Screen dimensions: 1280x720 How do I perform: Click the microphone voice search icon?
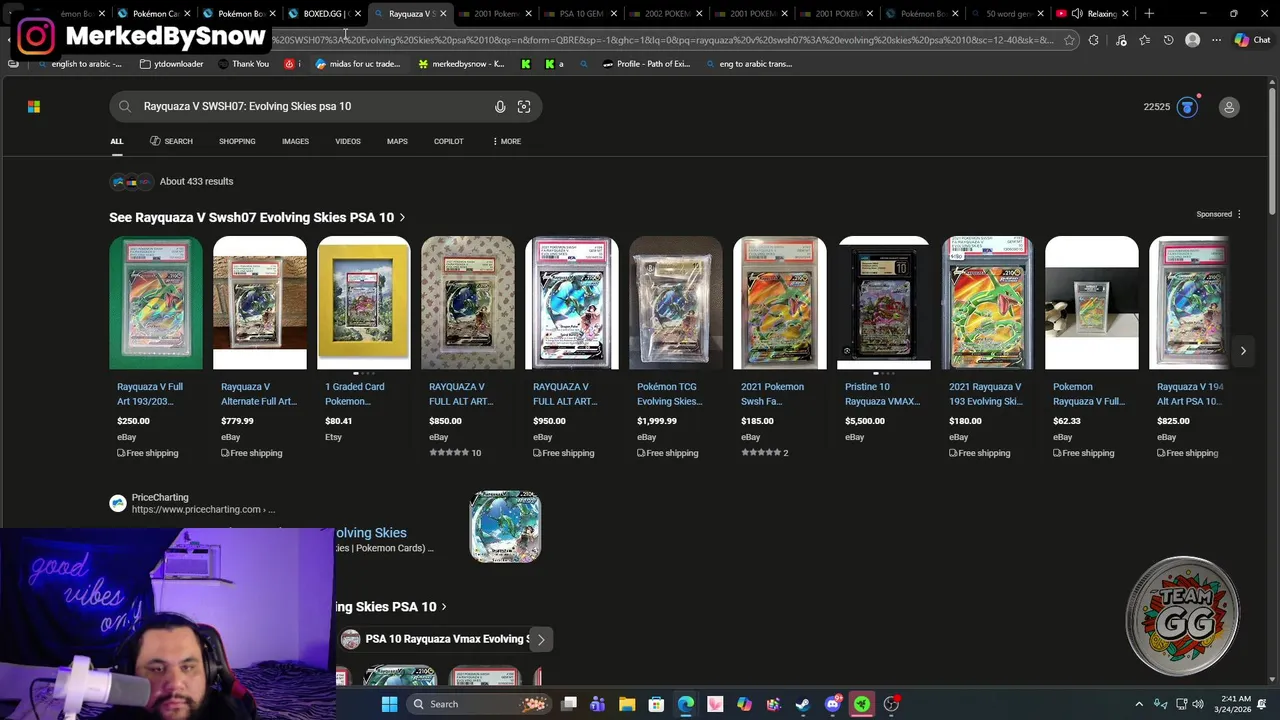click(500, 107)
